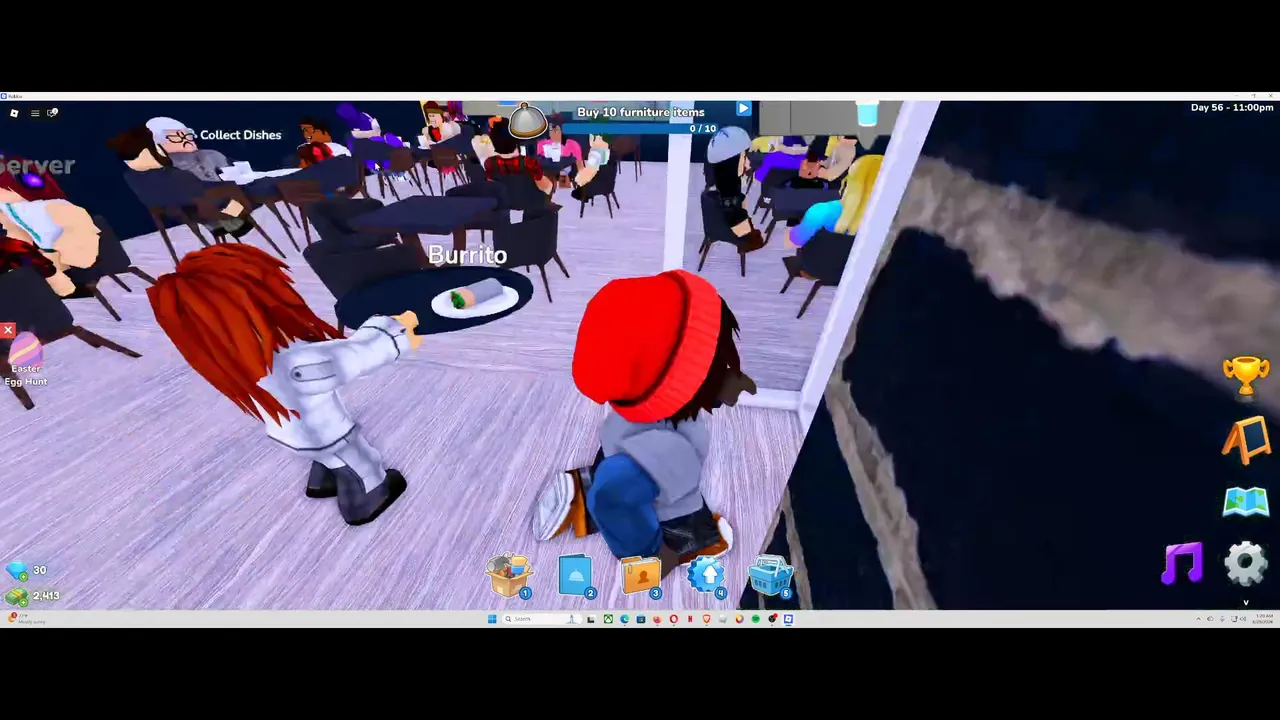Image resolution: width=1280 pixels, height=720 pixels.
Task: Click the red-haired chef character
Action: pos(283,385)
